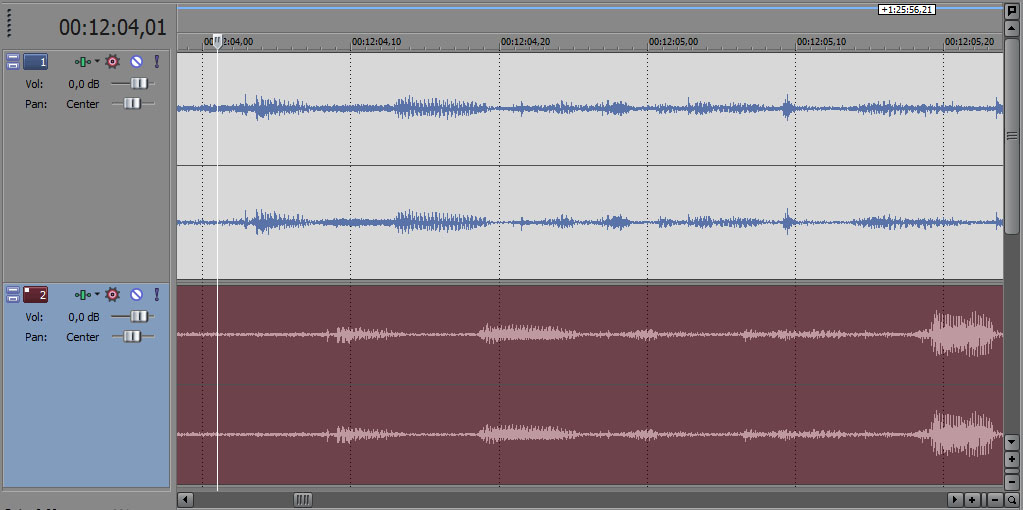The image size is (1023, 510).
Task: Activate the magnifier zoom tool
Action: coord(1011,500)
